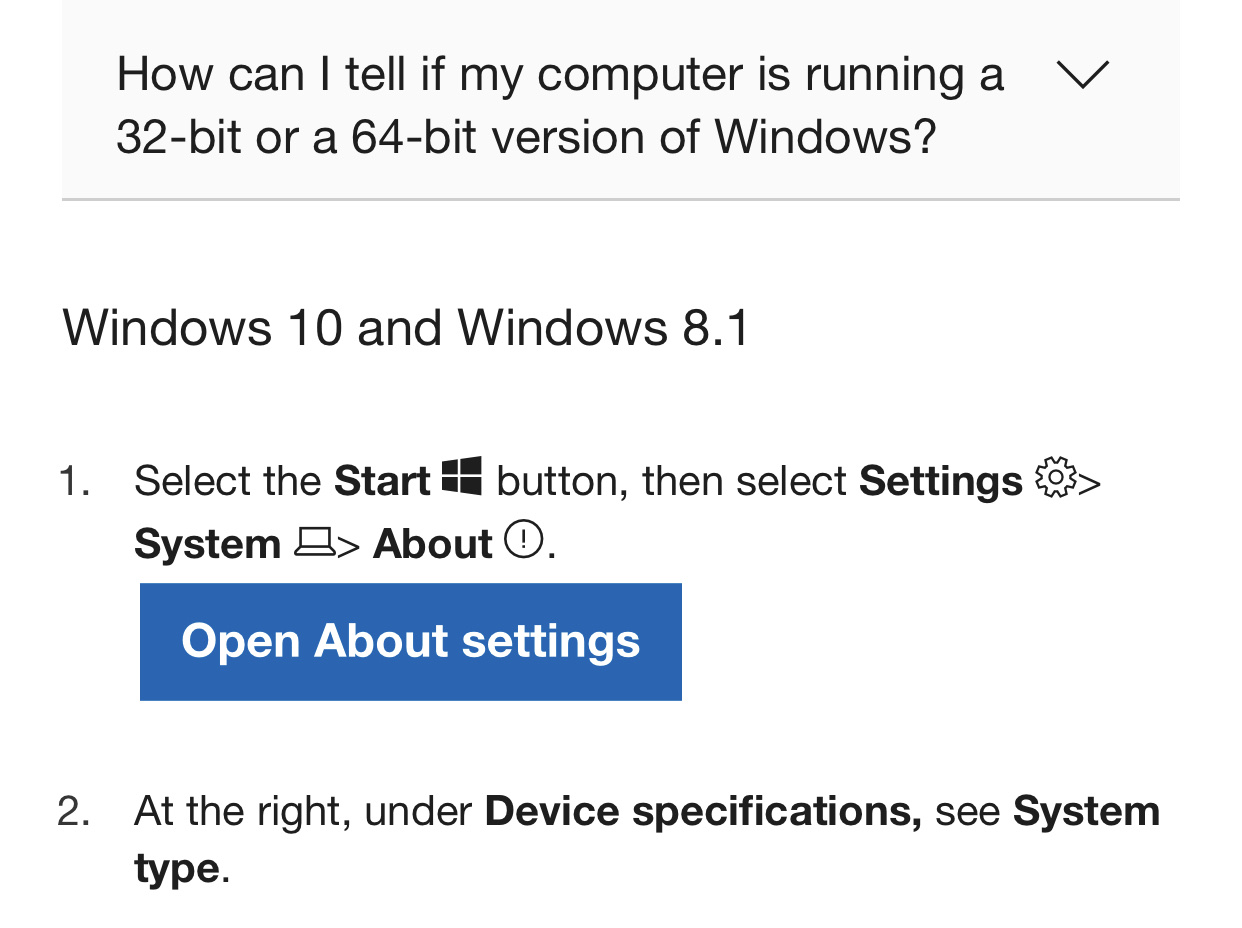Click the Open About settings button
Screen dimensions: 1242x928
(x=410, y=641)
